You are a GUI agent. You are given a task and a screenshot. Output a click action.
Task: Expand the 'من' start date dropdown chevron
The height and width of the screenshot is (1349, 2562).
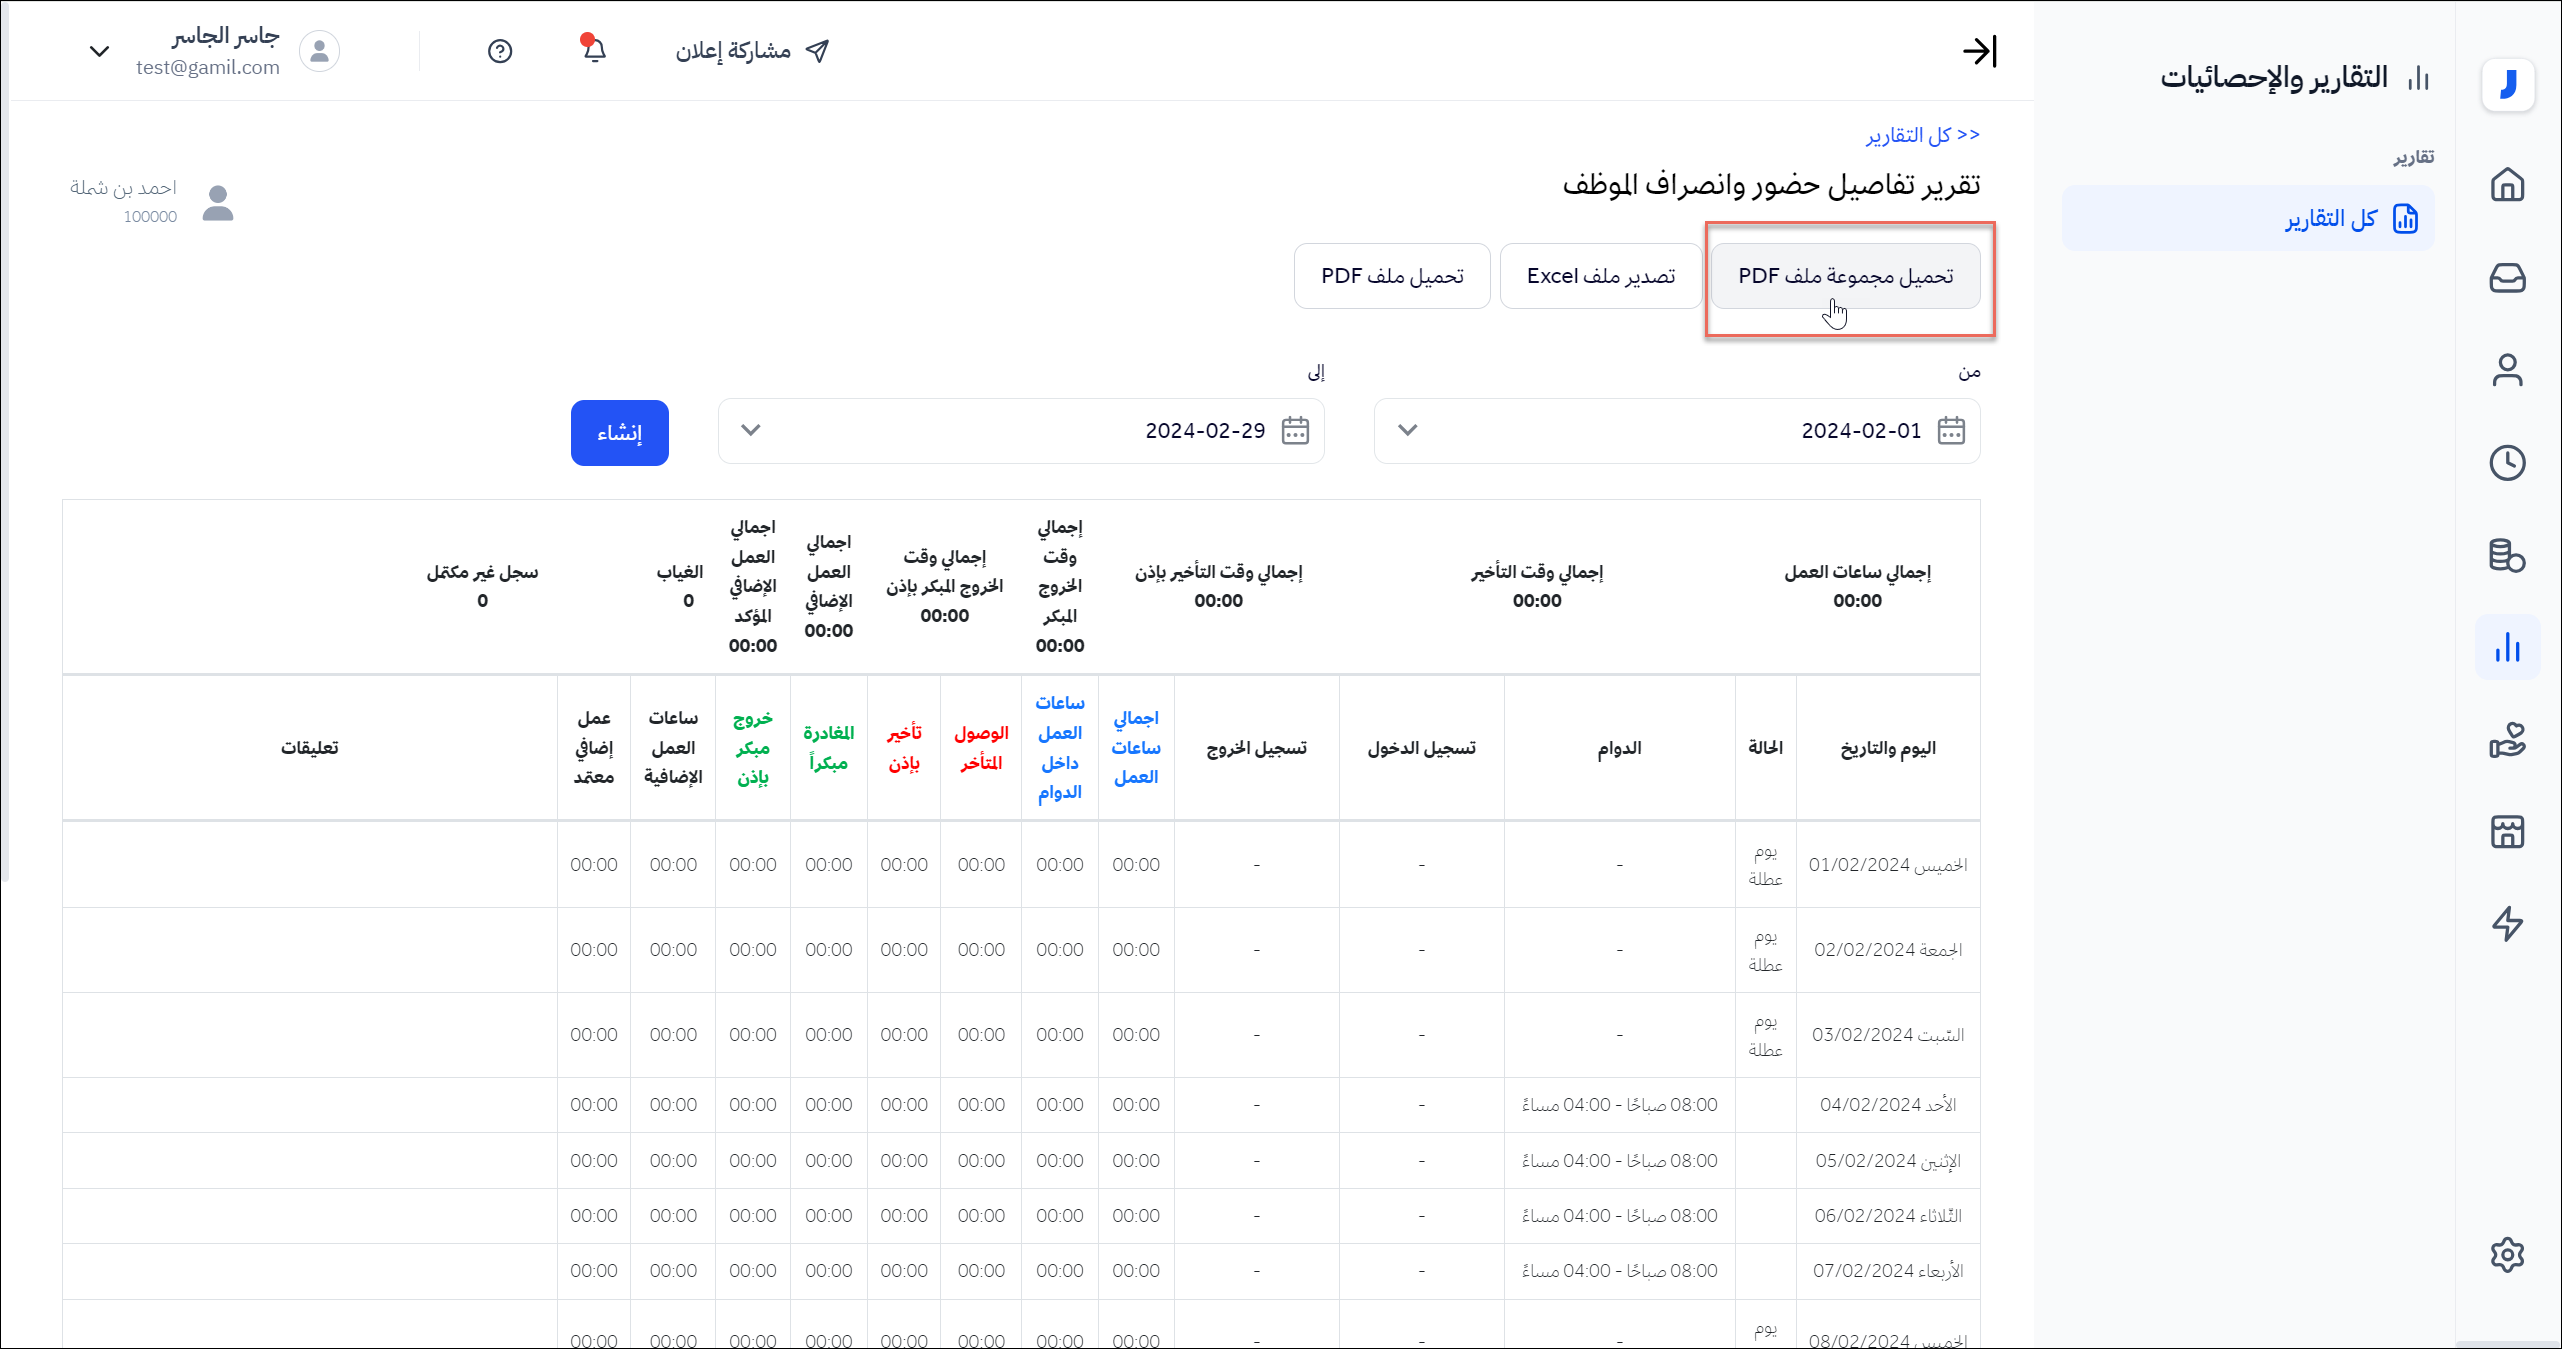[x=1407, y=430]
